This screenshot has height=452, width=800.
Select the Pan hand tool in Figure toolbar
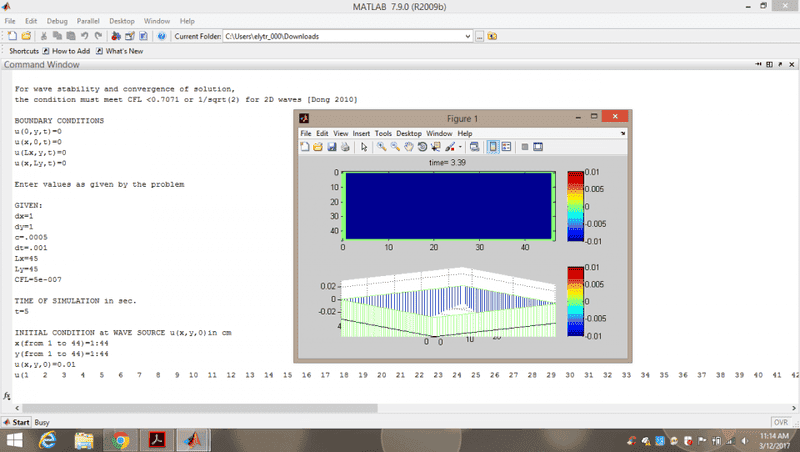tap(408, 147)
